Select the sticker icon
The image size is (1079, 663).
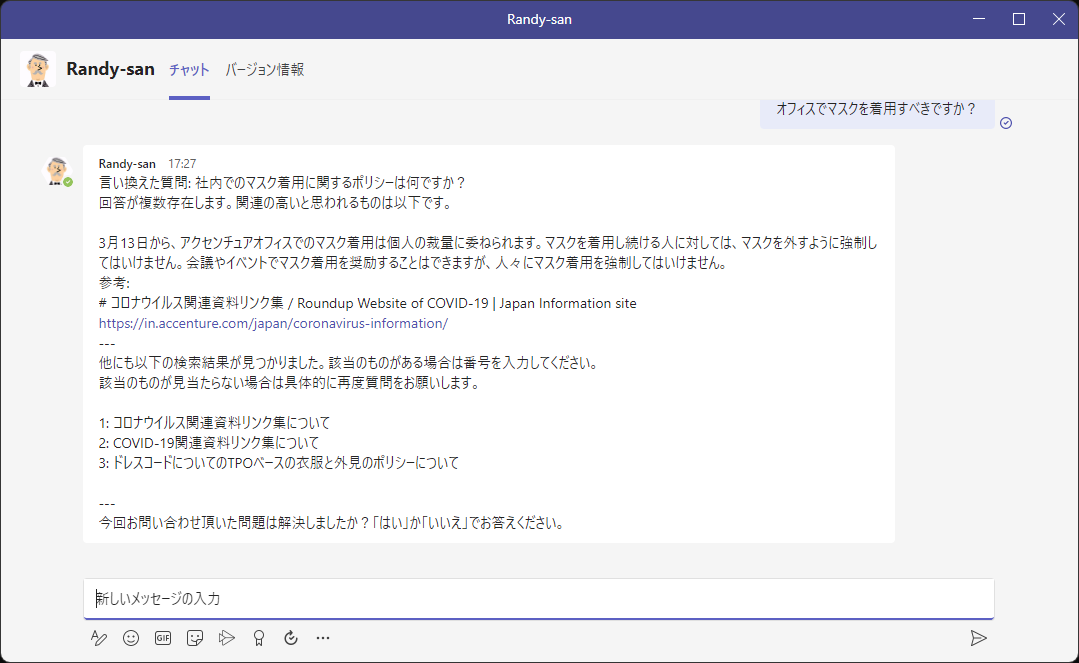[x=195, y=637]
